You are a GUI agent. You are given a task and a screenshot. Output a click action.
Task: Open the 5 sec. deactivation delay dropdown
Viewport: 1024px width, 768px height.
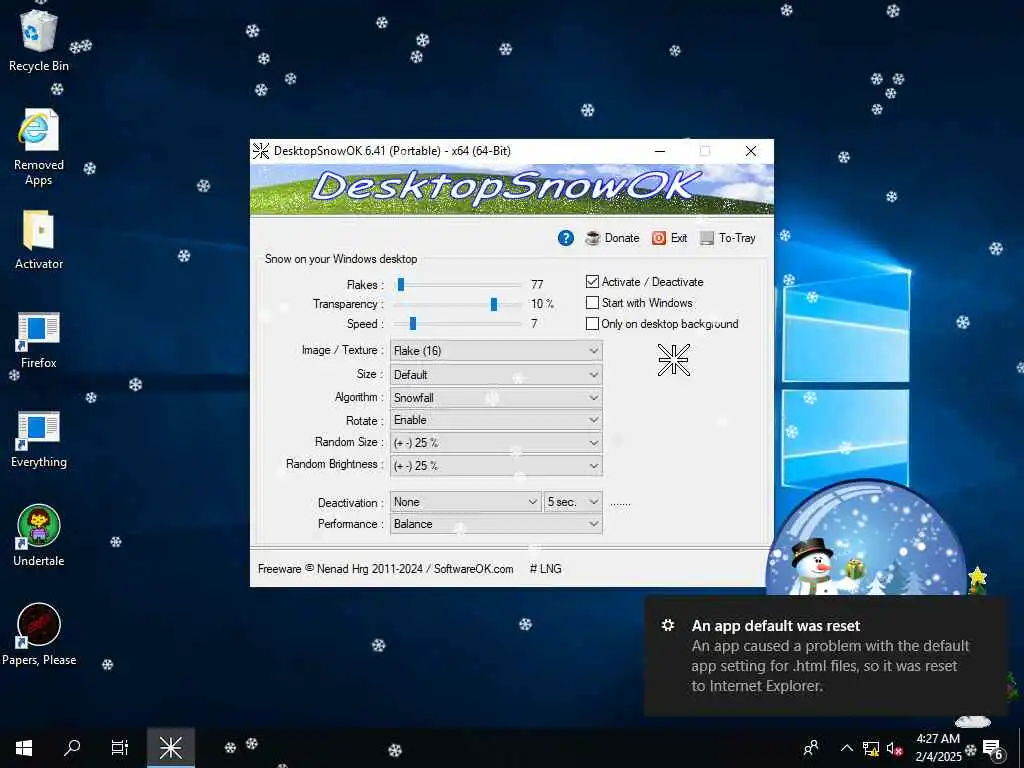click(x=573, y=502)
